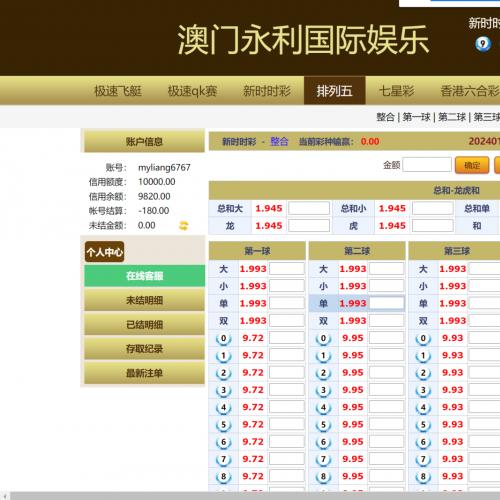Image resolution: width=500 pixels, height=500 pixels.
Task: Click the 虎 bet amount field
Action: [433, 226]
